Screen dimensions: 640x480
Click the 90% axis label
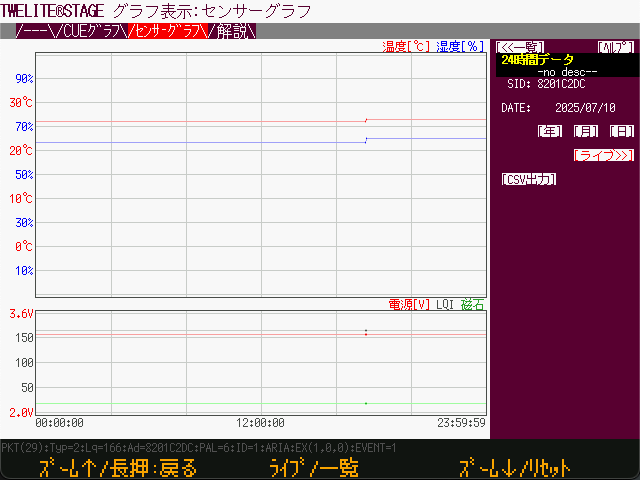pos(24,78)
